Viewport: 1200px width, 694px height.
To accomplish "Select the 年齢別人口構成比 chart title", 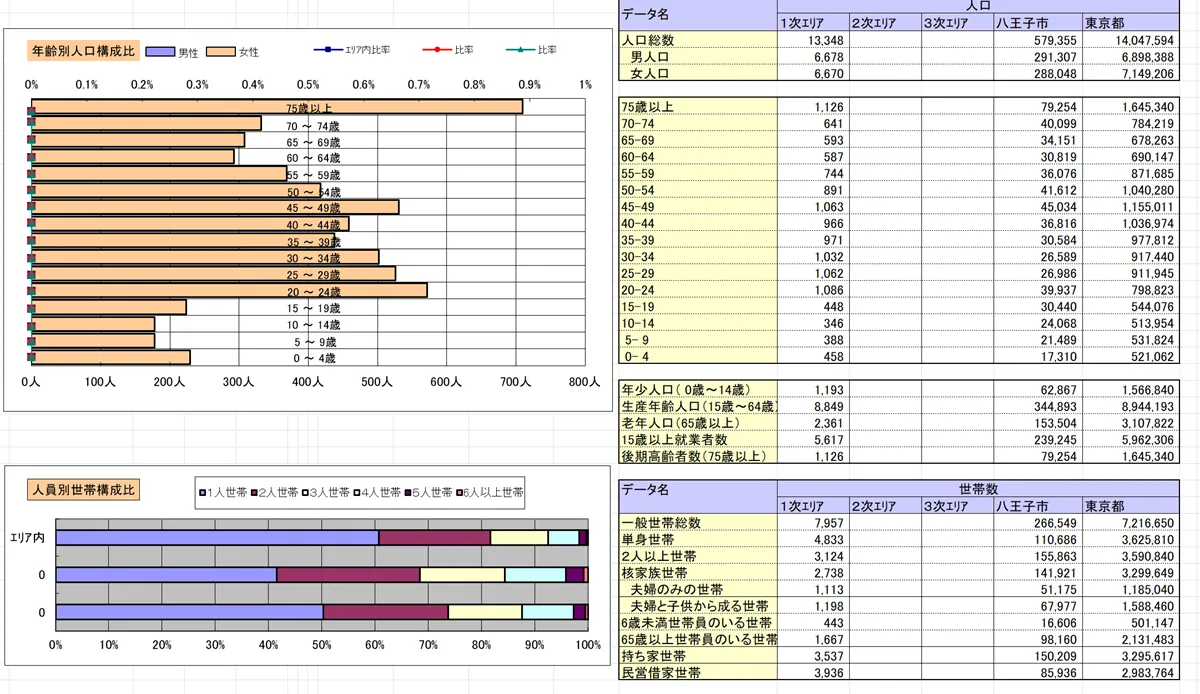I will coord(83,50).
